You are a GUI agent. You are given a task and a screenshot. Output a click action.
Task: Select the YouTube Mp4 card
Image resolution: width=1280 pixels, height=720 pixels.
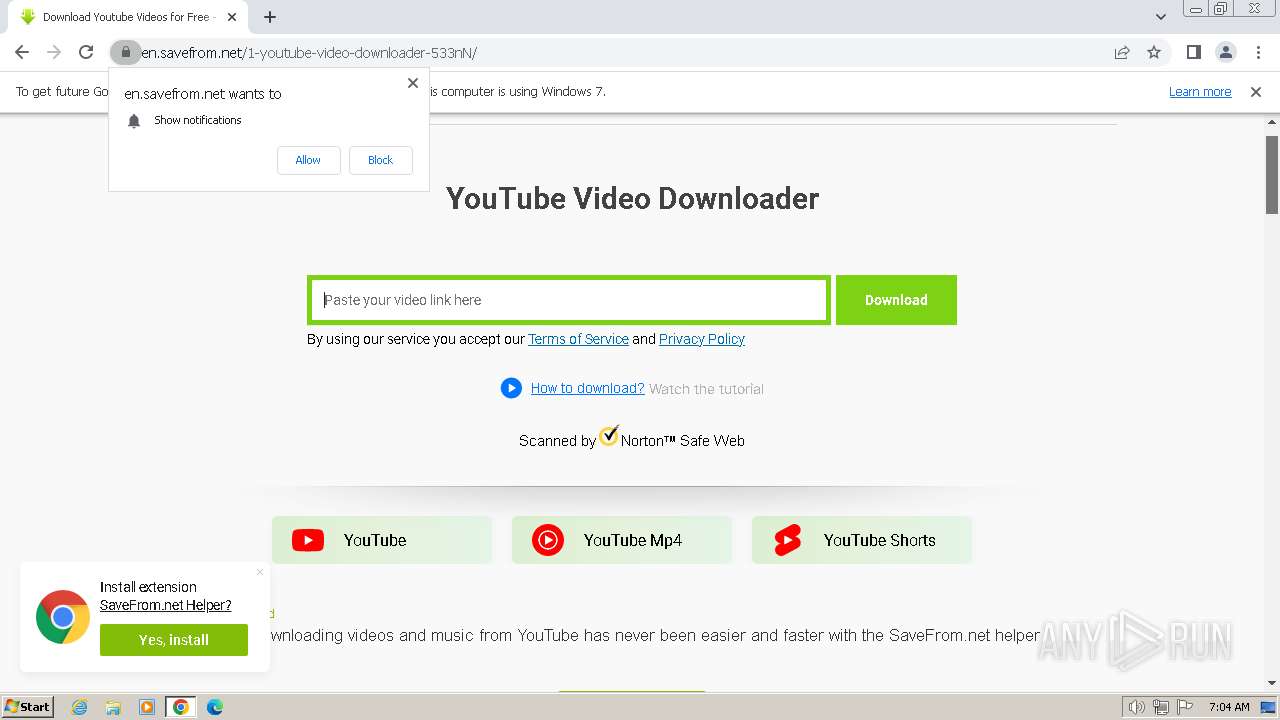pyautogui.click(x=622, y=540)
